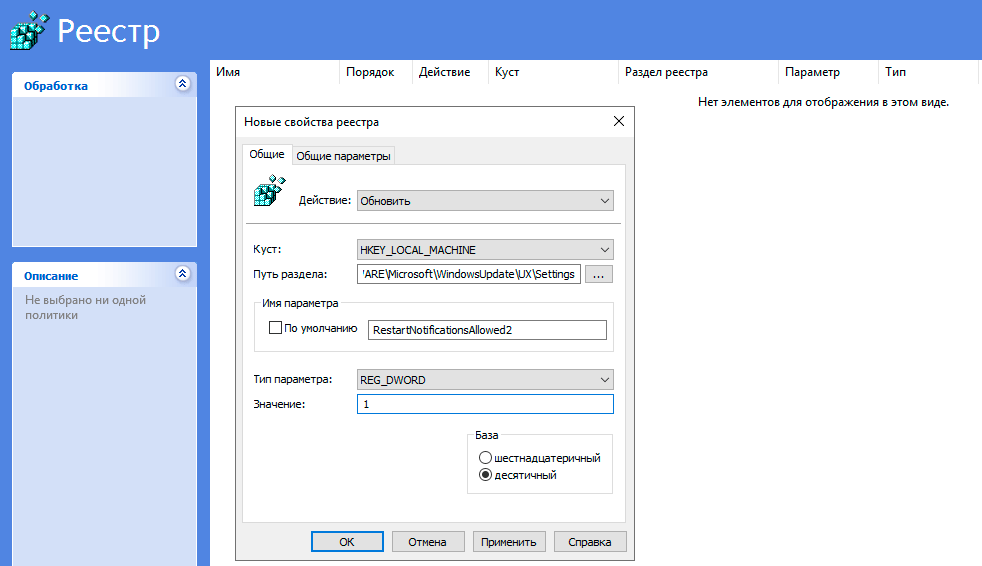982x566 pixels.
Task: Click the Тип column header
Action: click(x=928, y=72)
